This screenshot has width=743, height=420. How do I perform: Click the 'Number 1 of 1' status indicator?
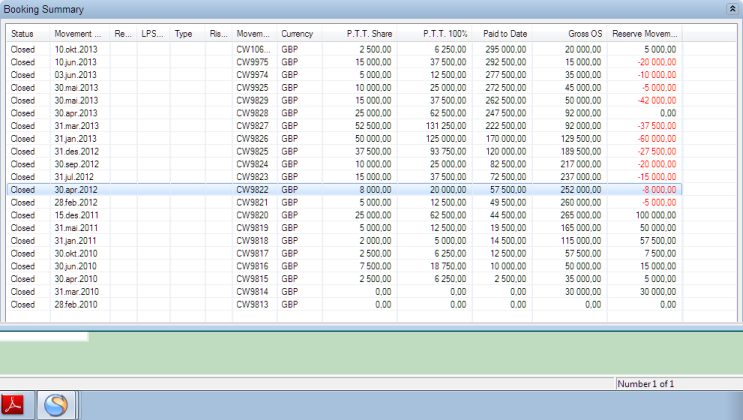tap(646, 384)
